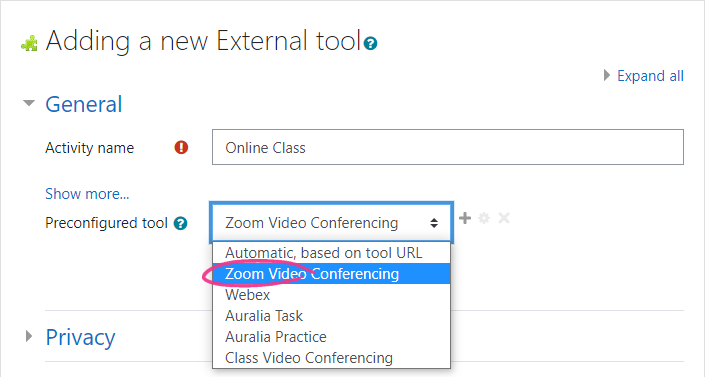Open the Preconfigured tool dropdown

tap(331, 222)
